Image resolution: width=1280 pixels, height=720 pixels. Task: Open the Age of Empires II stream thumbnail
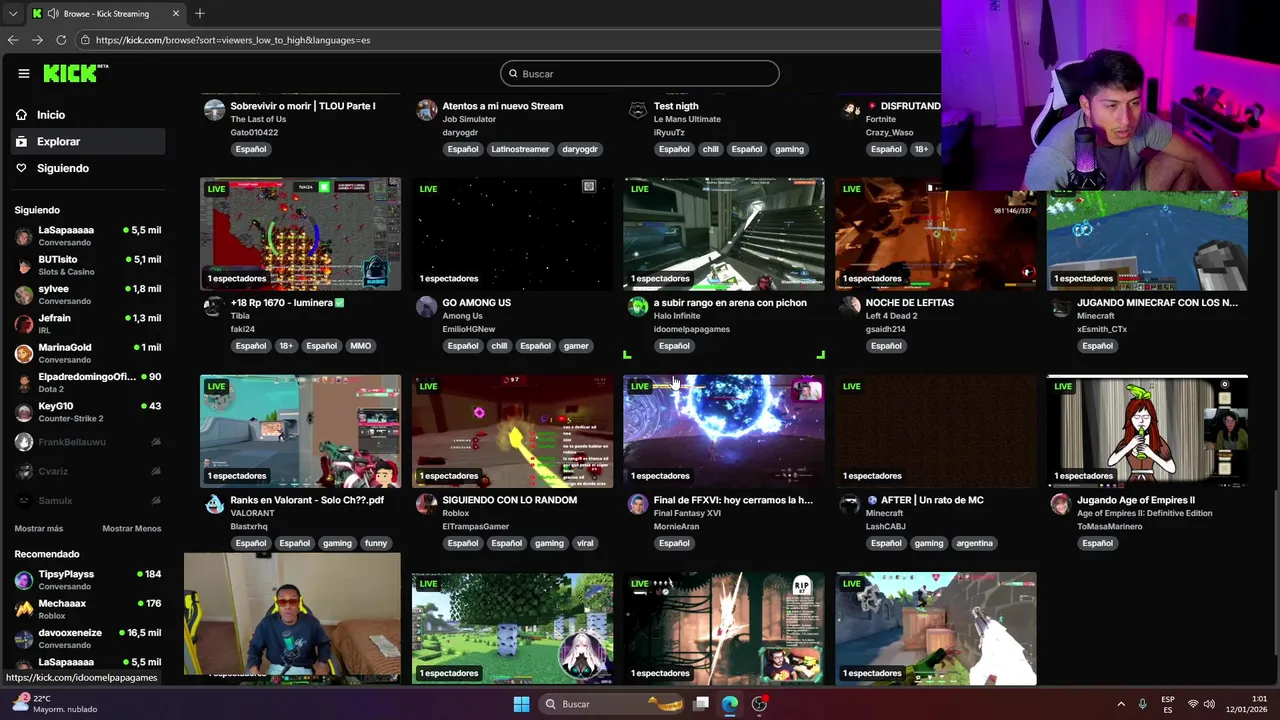point(1147,431)
